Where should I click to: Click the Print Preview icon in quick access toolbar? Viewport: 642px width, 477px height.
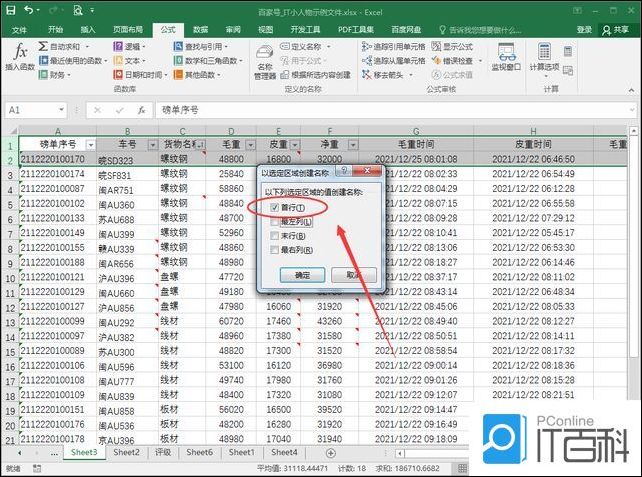click(78, 10)
